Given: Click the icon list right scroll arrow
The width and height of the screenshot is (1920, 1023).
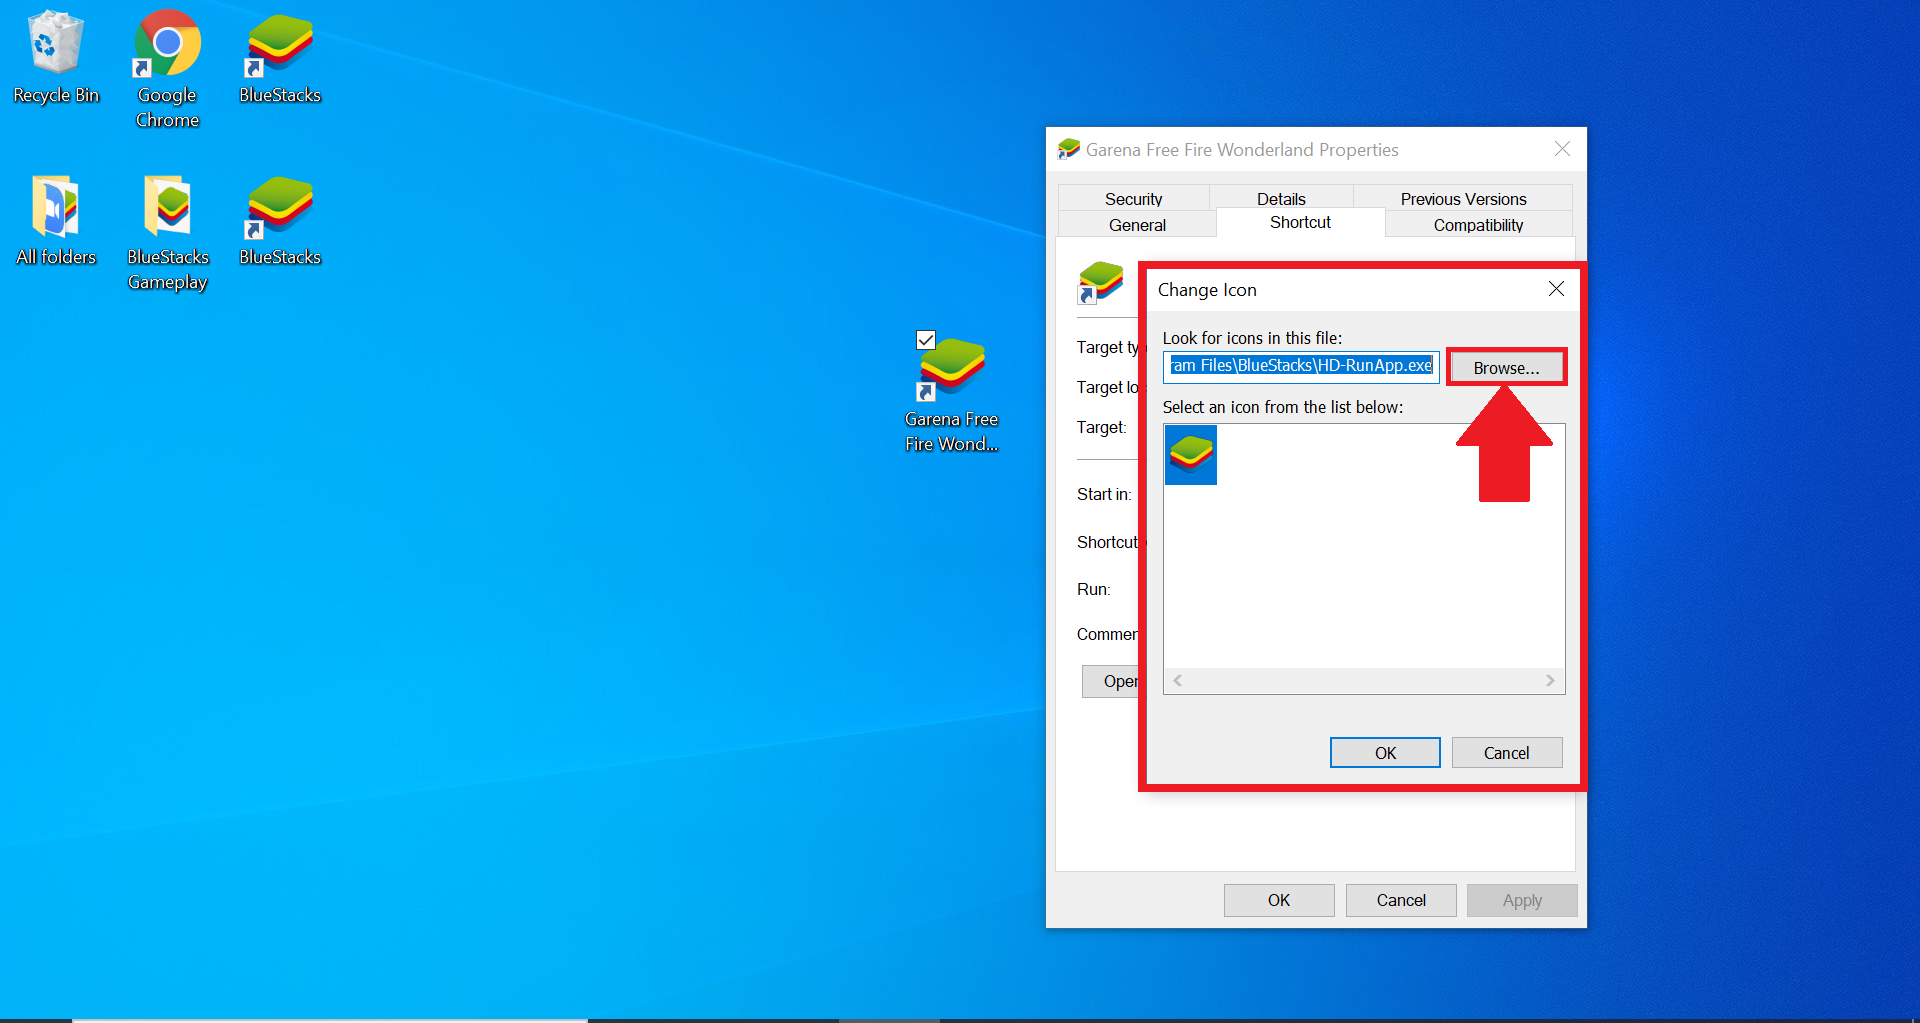Looking at the screenshot, I should pyautogui.click(x=1550, y=680).
